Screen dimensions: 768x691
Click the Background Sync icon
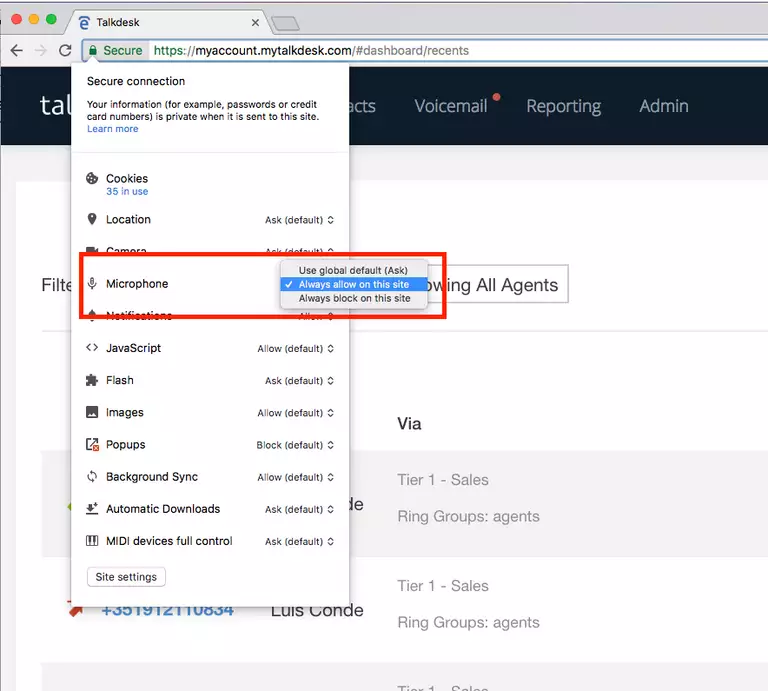[92, 477]
